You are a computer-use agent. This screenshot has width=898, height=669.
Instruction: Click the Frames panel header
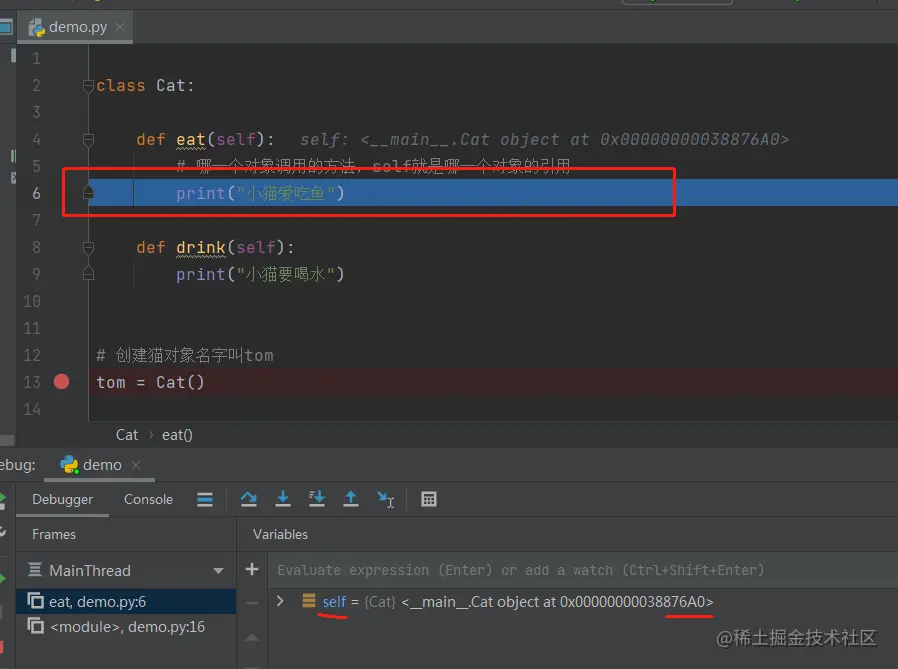coord(54,534)
